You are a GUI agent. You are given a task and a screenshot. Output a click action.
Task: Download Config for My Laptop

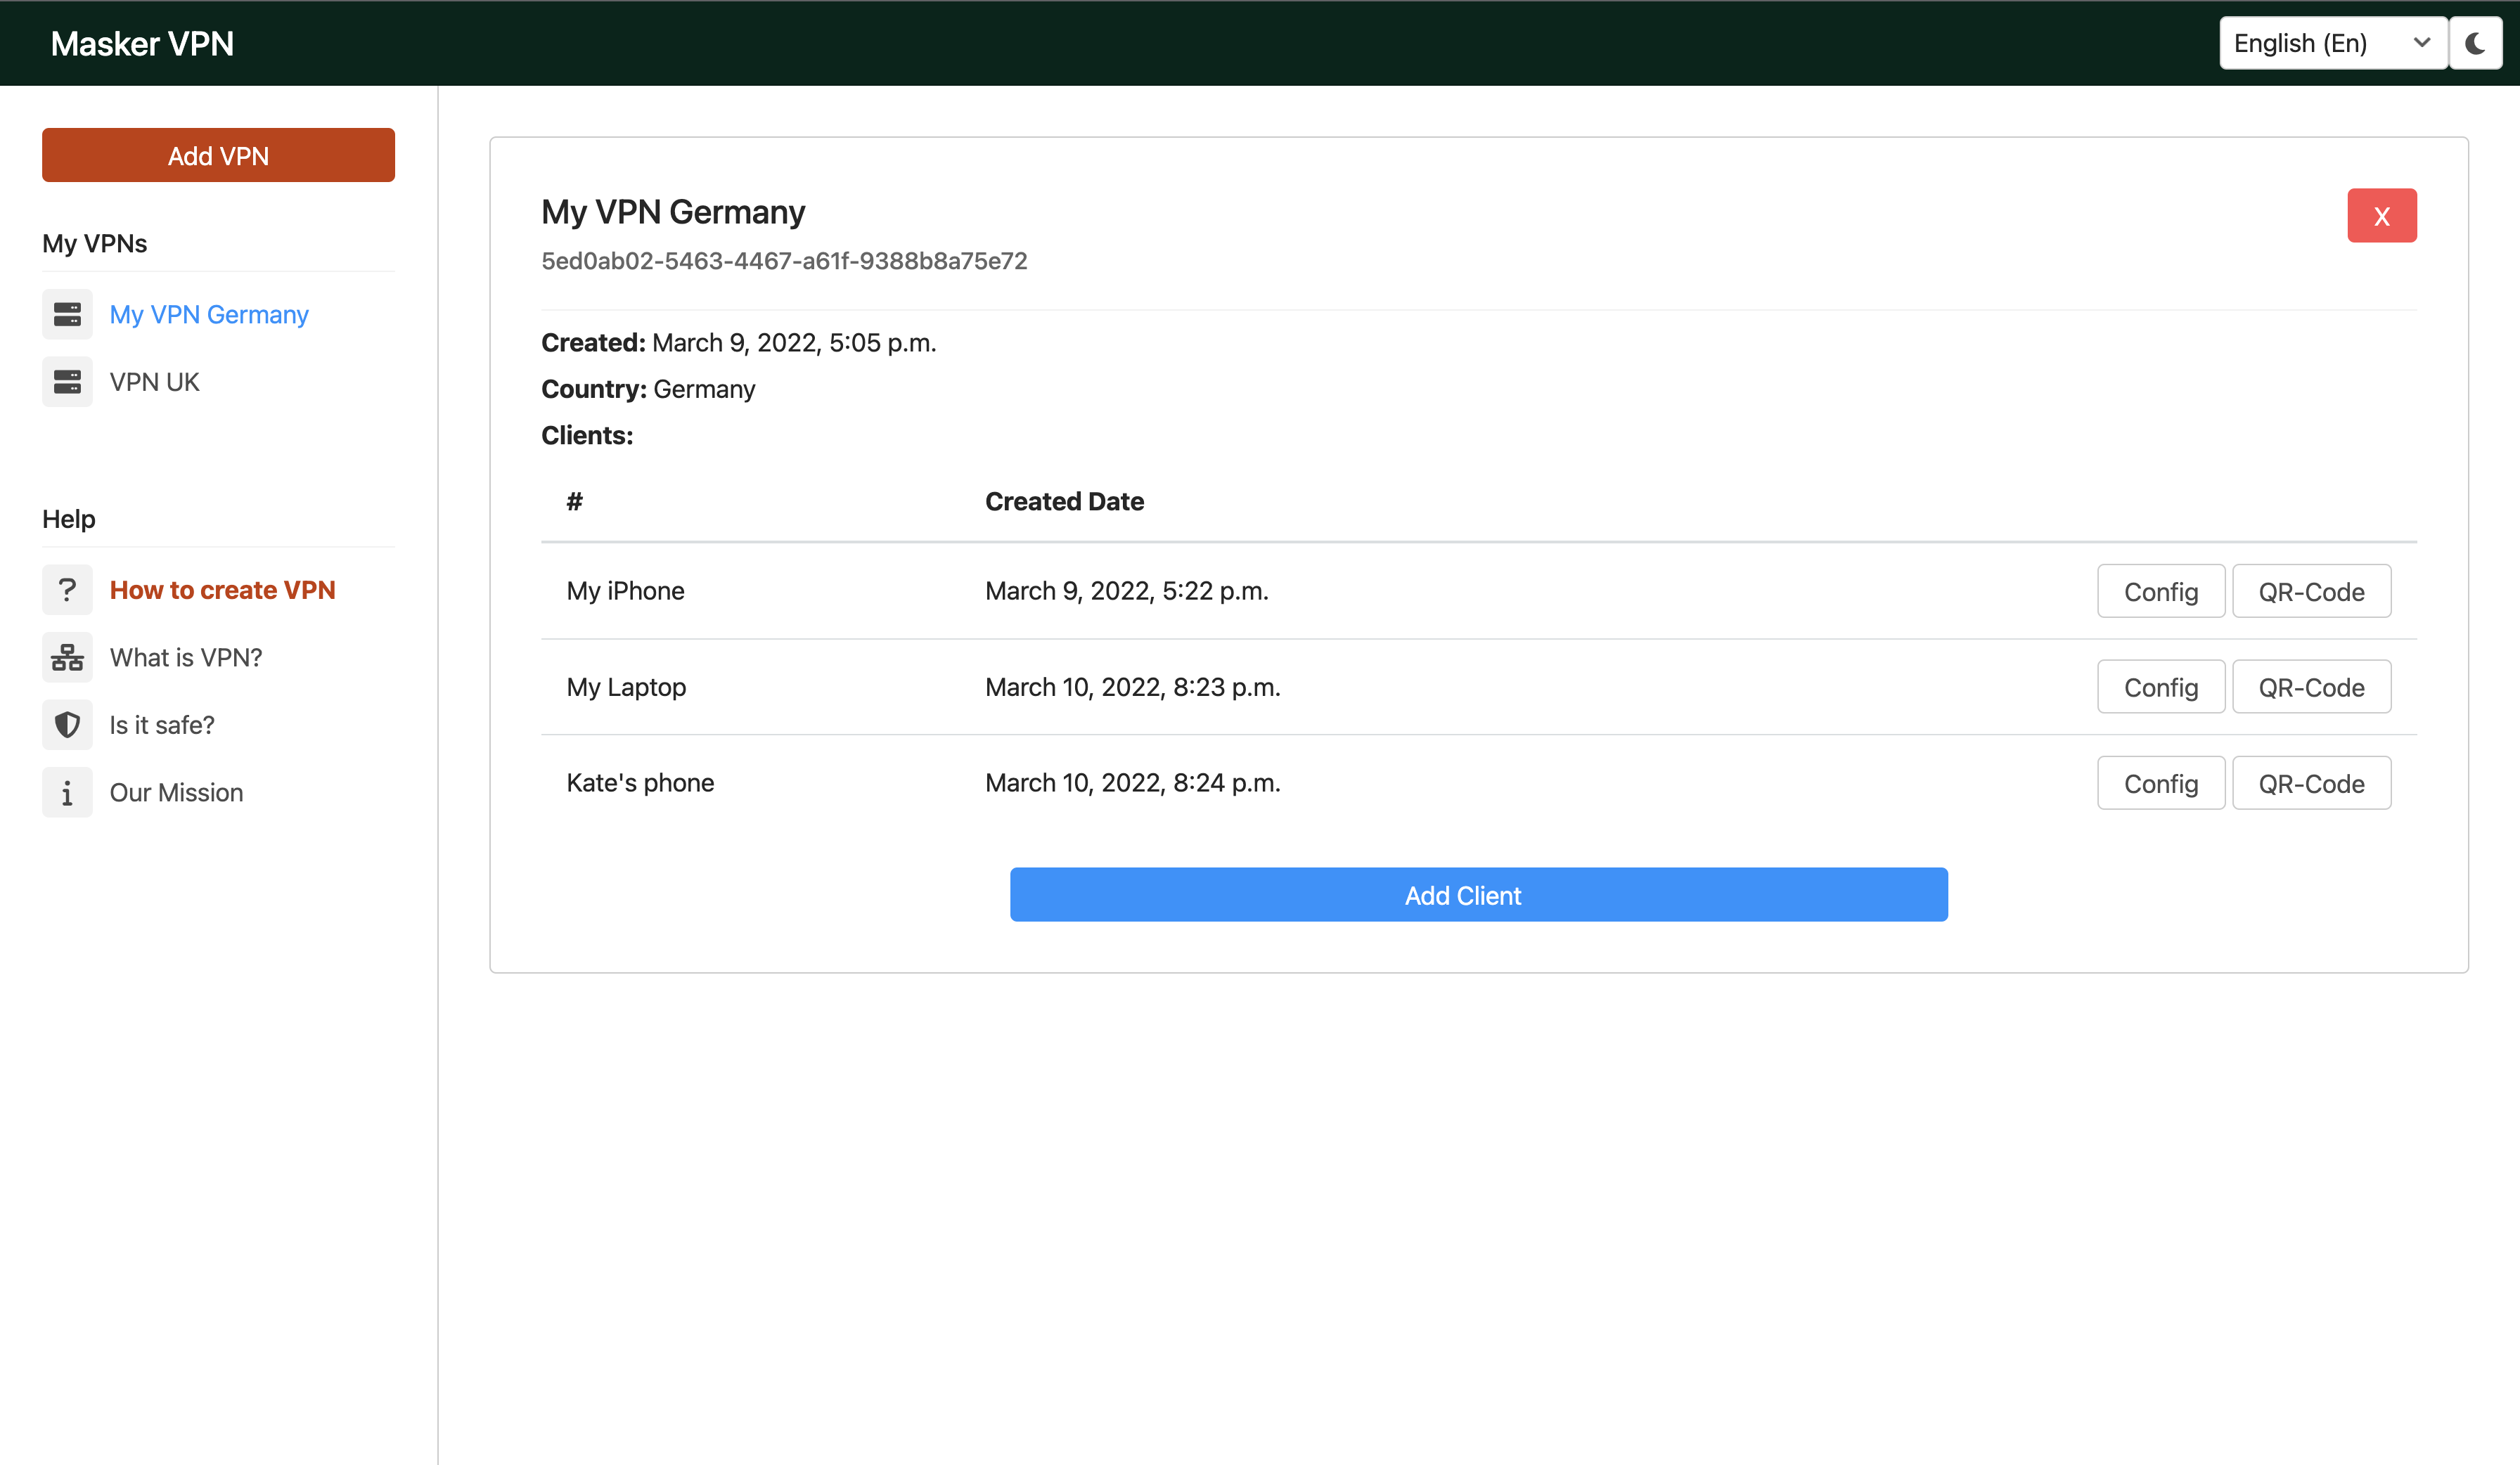coord(2161,687)
